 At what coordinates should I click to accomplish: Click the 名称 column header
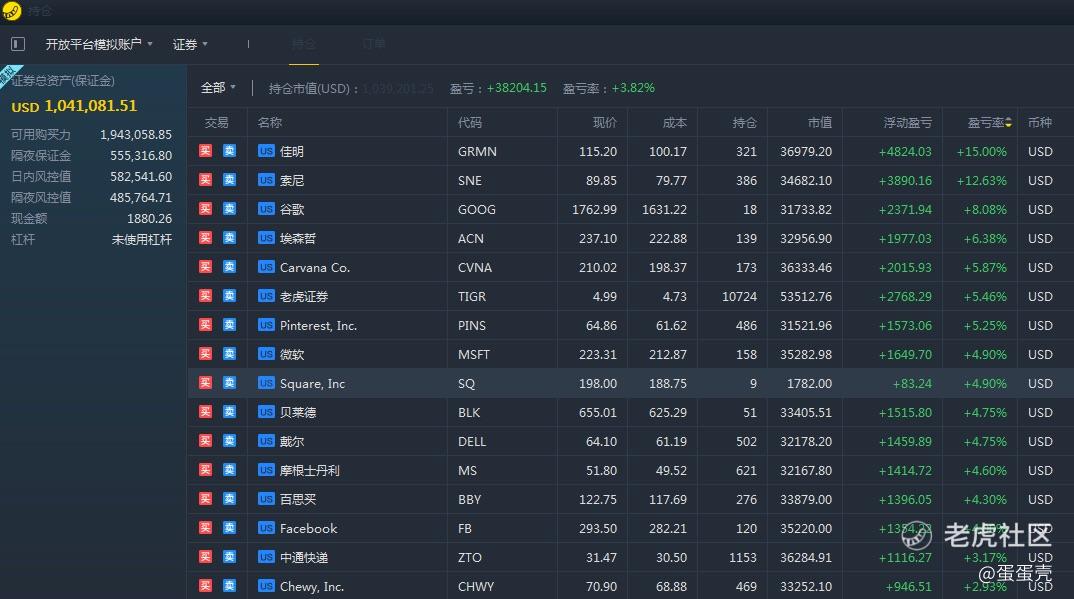click(270, 123)
